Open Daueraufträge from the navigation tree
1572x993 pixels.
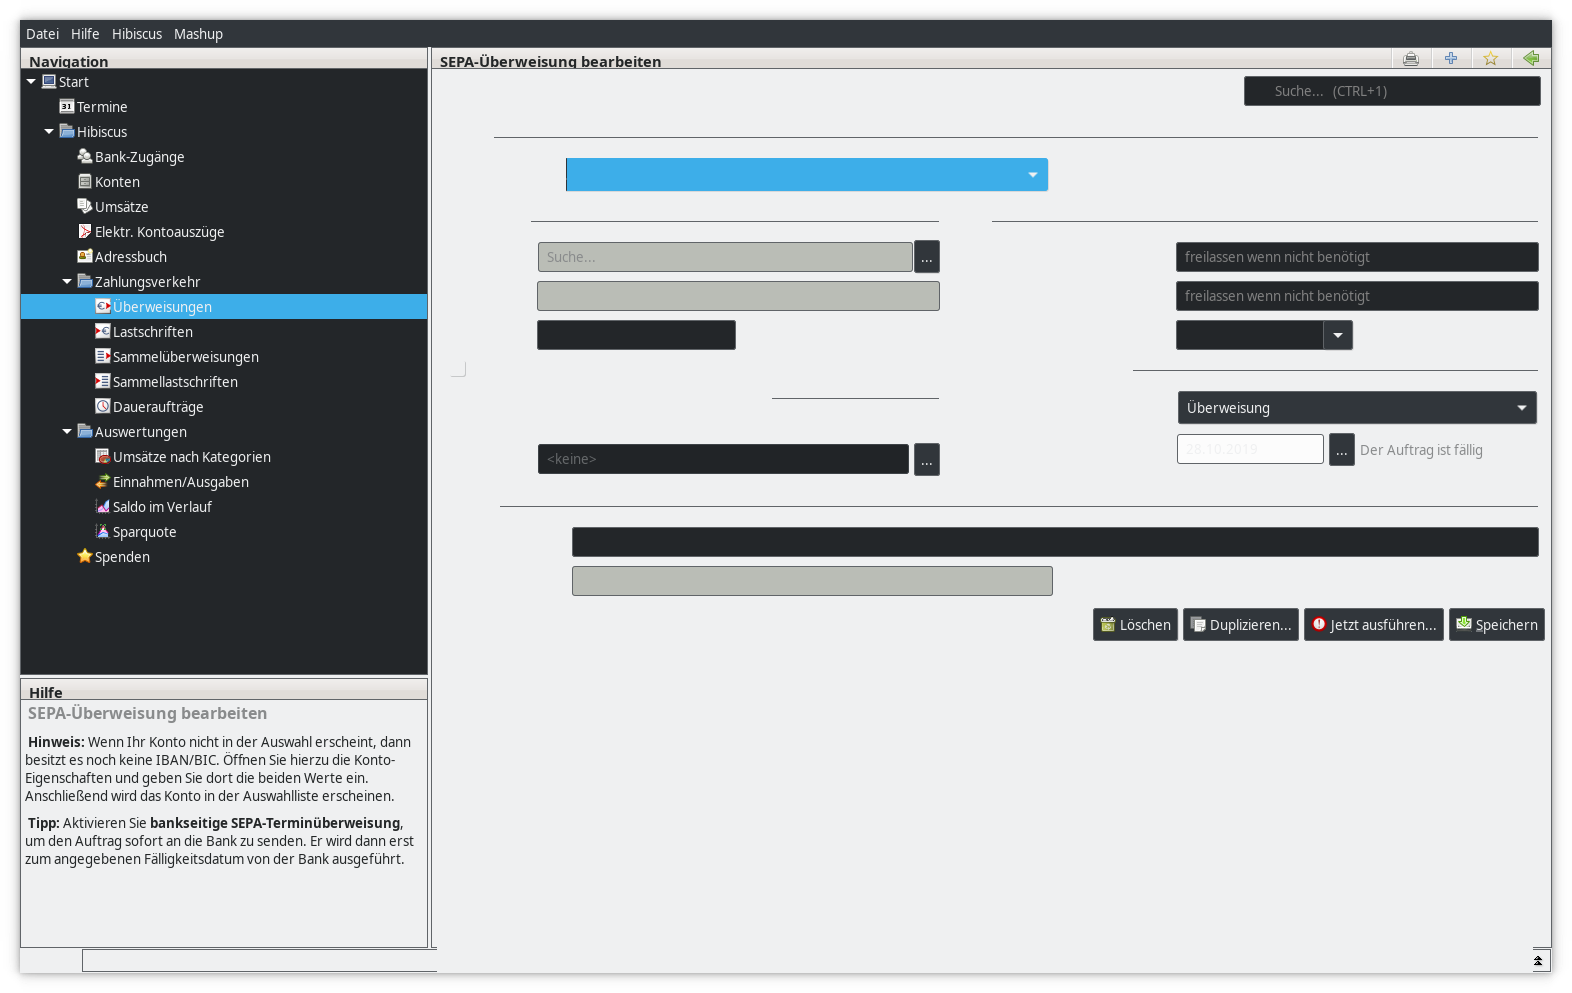157,407
